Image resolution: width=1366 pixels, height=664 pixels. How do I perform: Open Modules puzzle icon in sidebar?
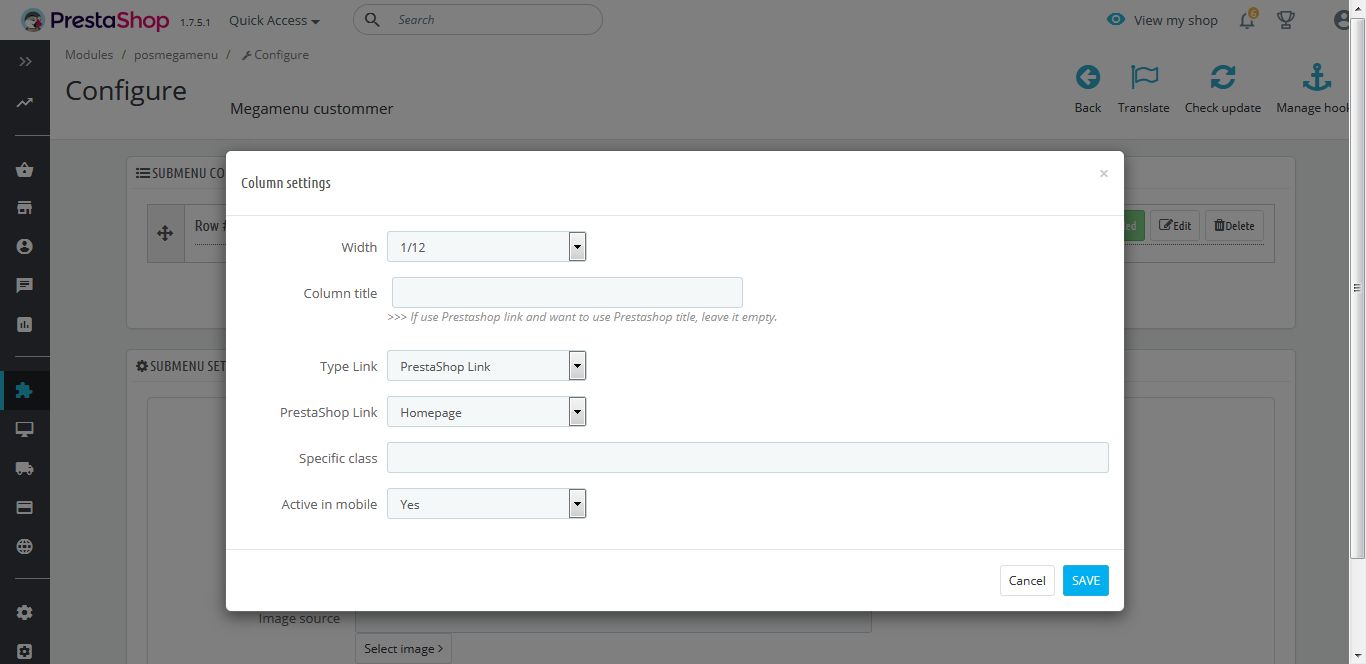coord(25,391)
